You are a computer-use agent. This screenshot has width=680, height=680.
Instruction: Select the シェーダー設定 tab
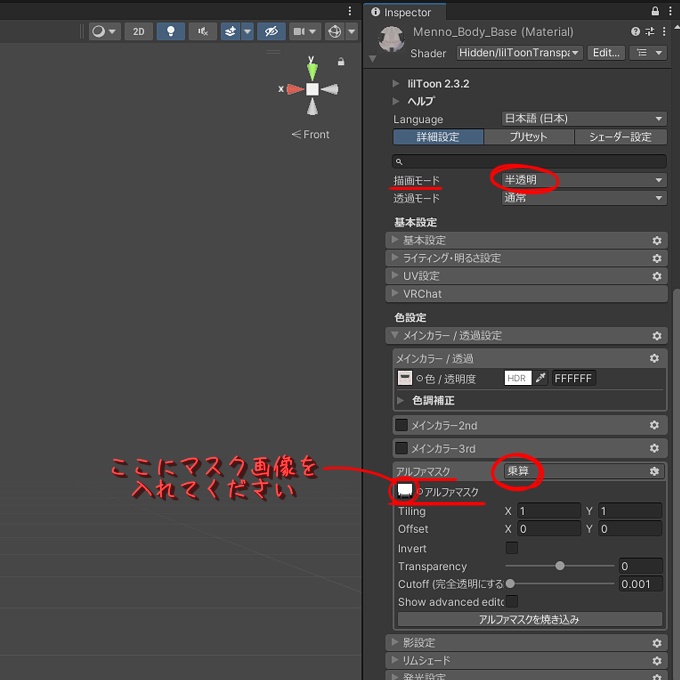click(621, 137)
